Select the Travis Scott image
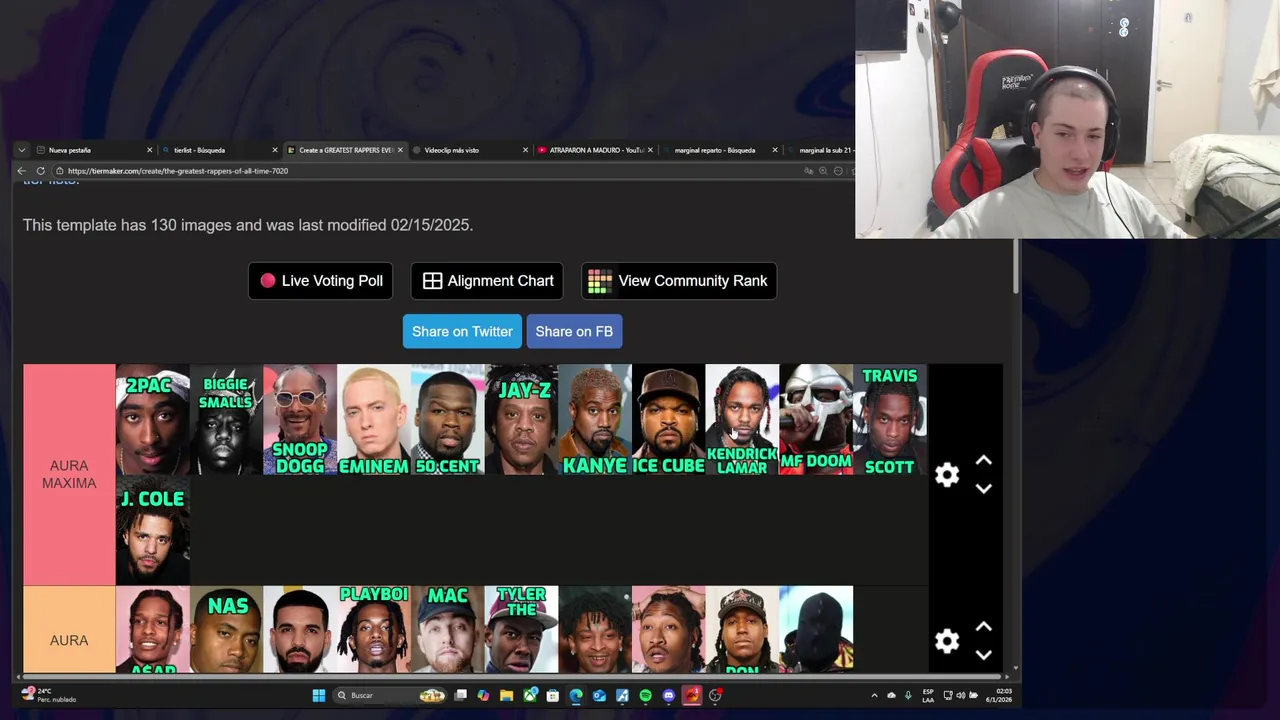1280x720 pixels. pyautogui.click(x=889, y=419)
